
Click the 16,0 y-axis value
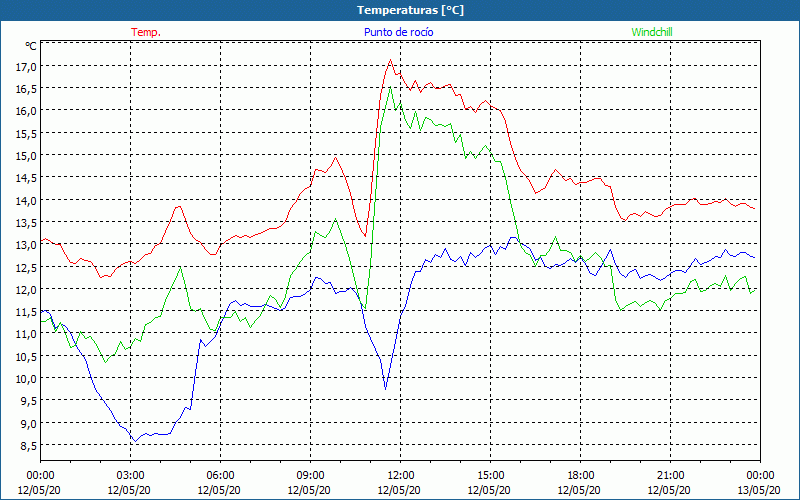(27, 111)
